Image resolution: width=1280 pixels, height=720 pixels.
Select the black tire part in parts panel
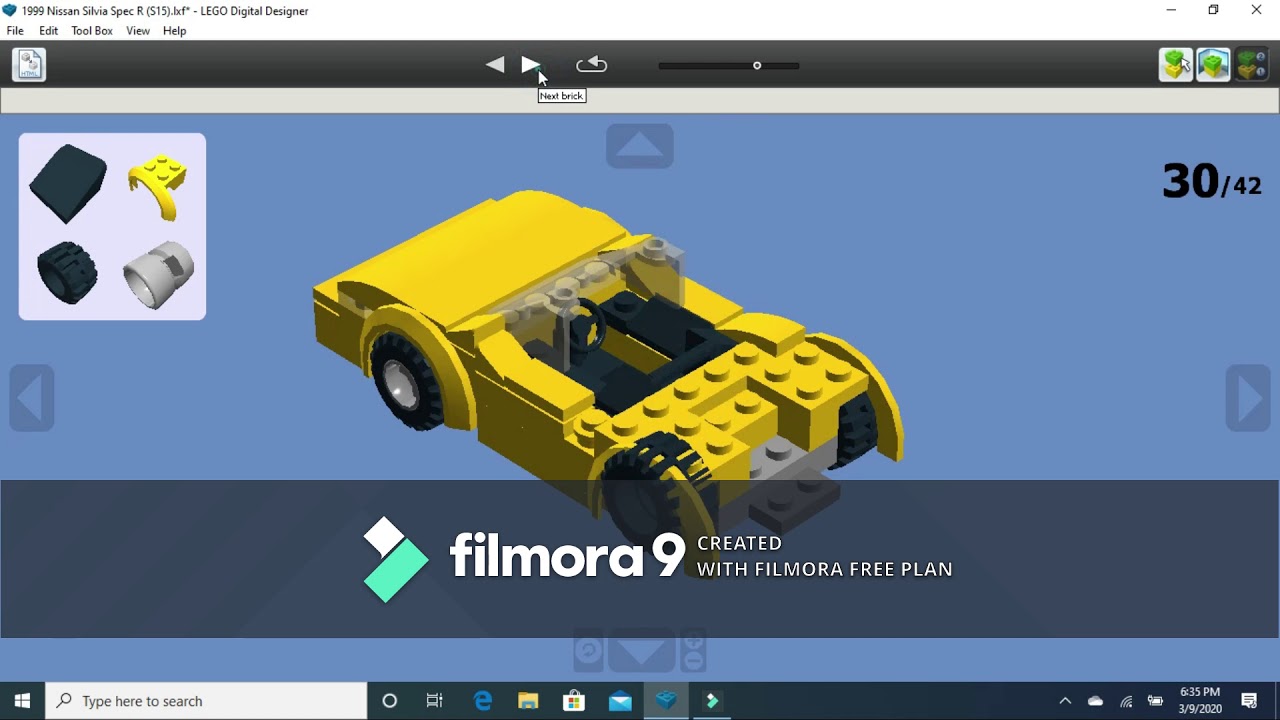tap(68, 272)
